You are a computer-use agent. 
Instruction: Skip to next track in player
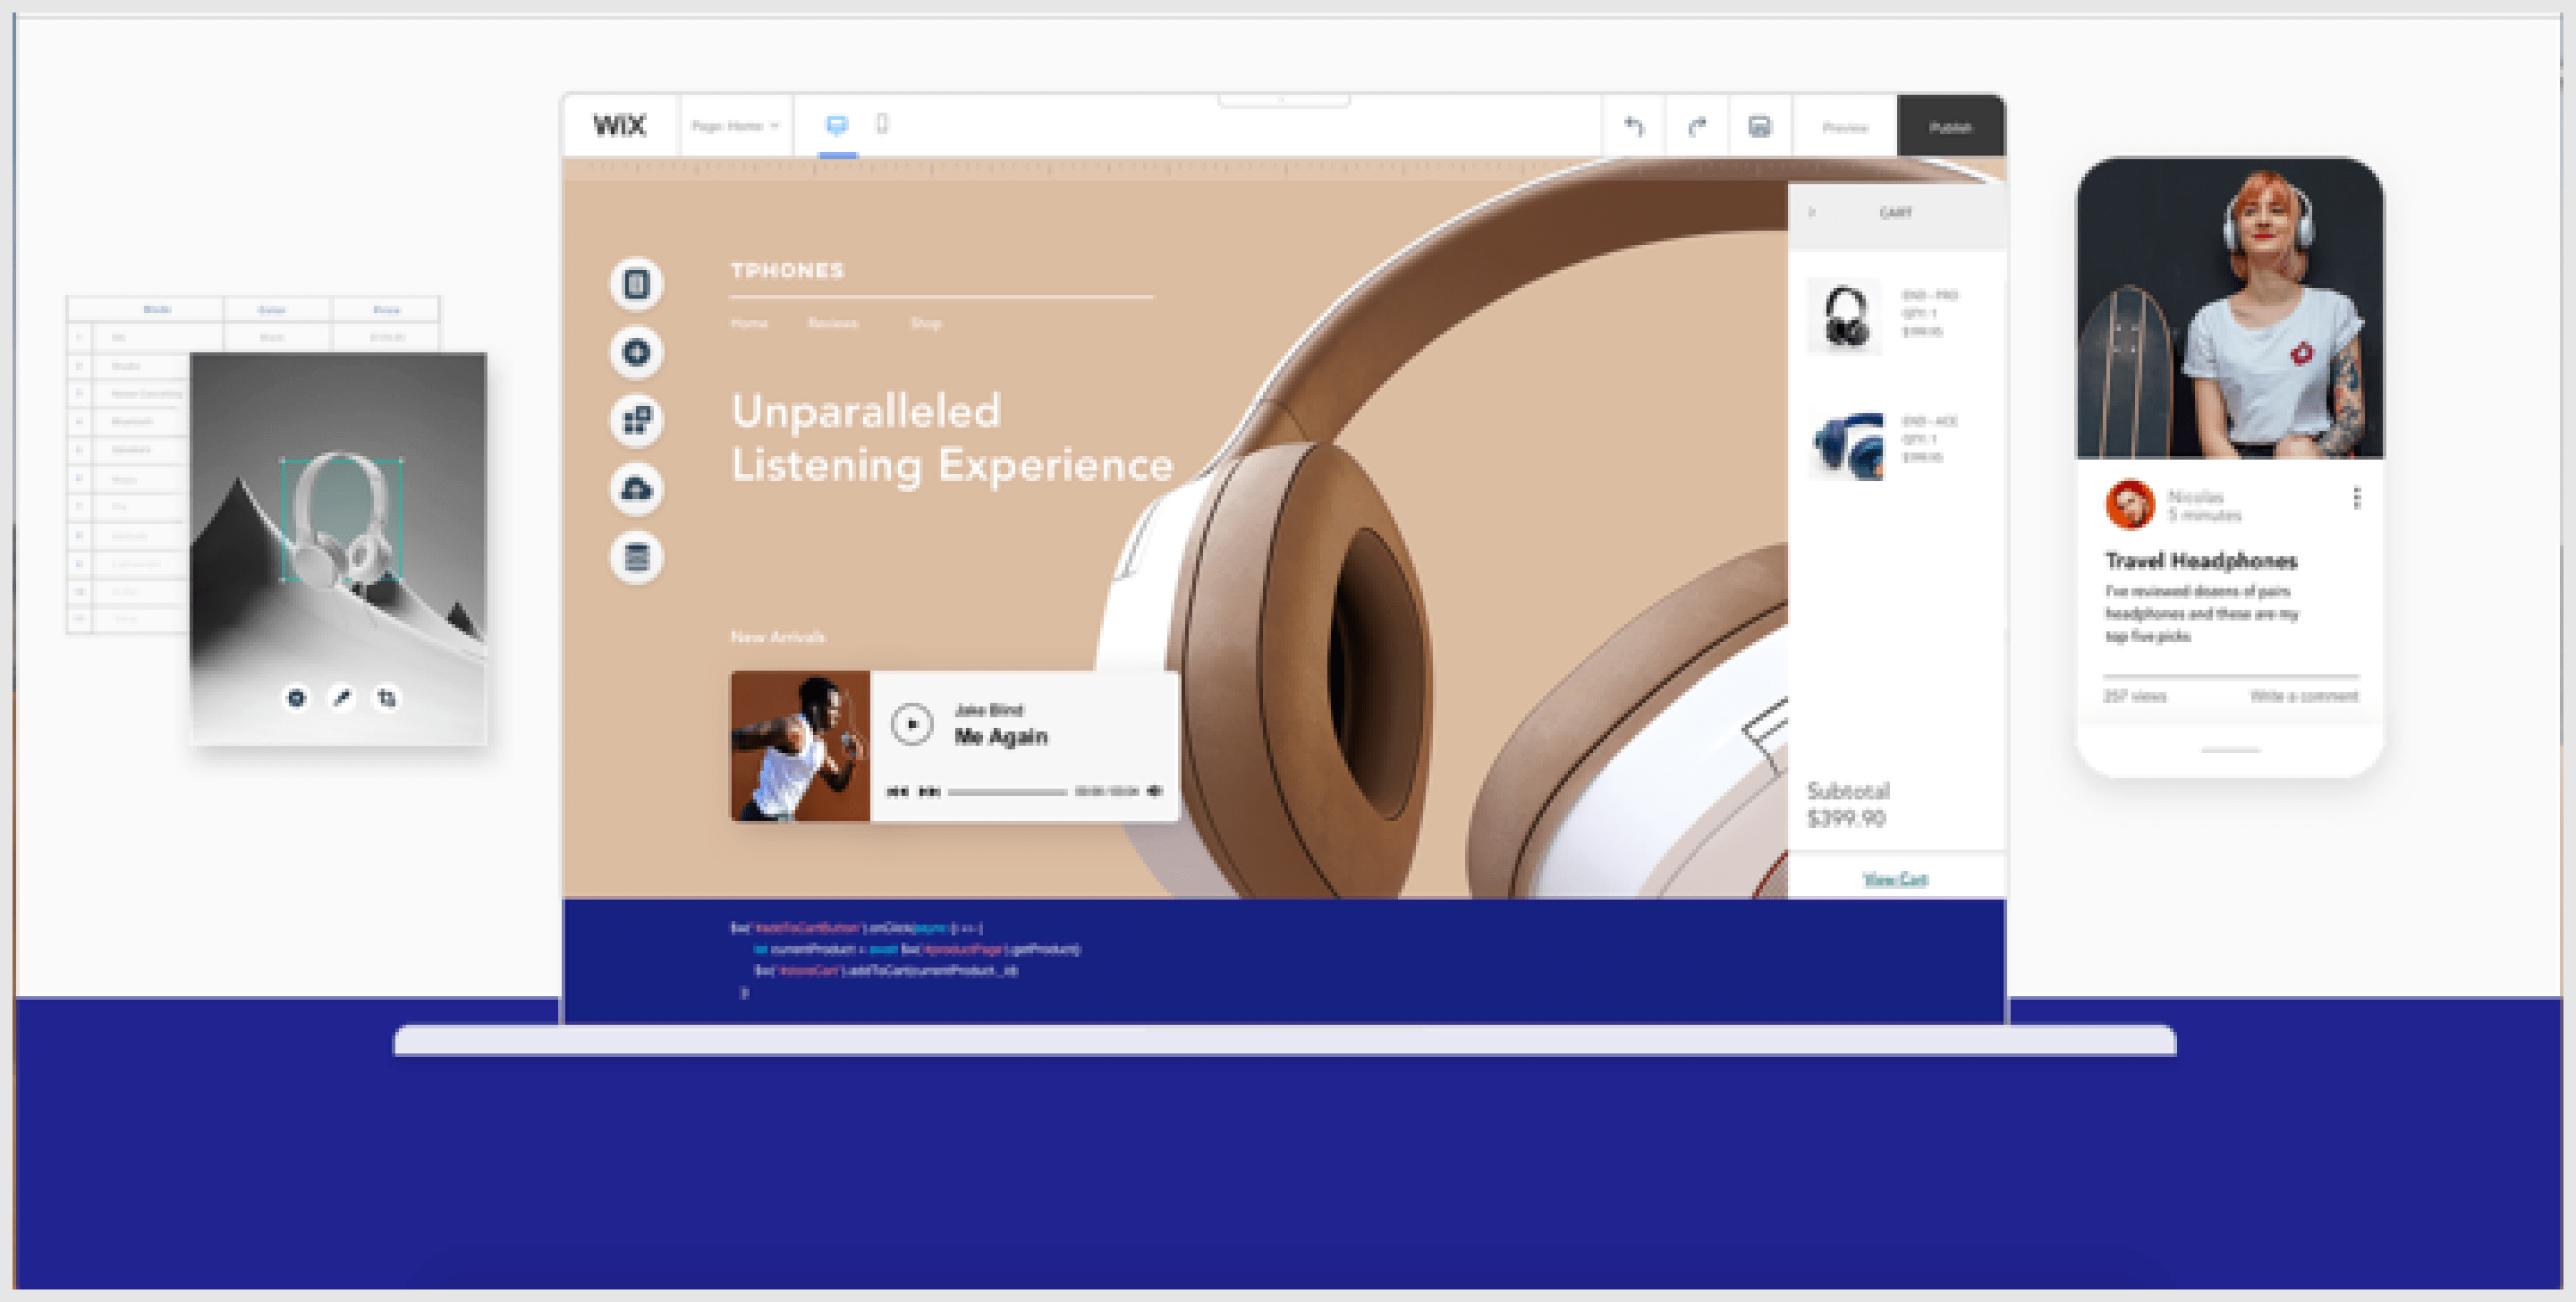(930, 791)
